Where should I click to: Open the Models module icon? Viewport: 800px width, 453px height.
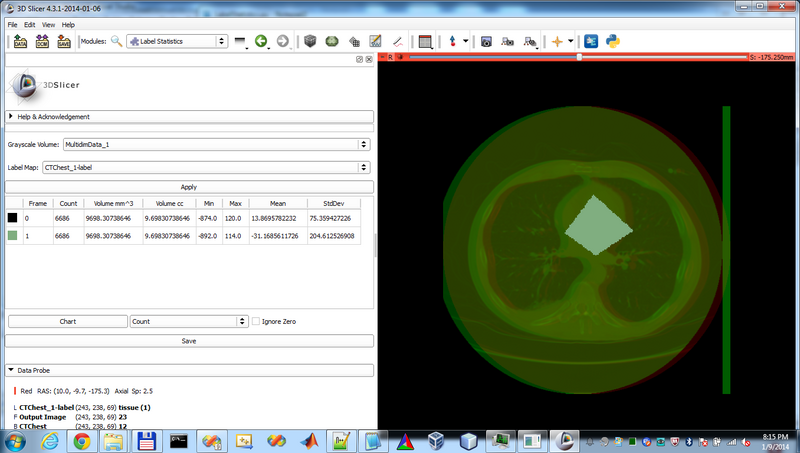[332, 41]
